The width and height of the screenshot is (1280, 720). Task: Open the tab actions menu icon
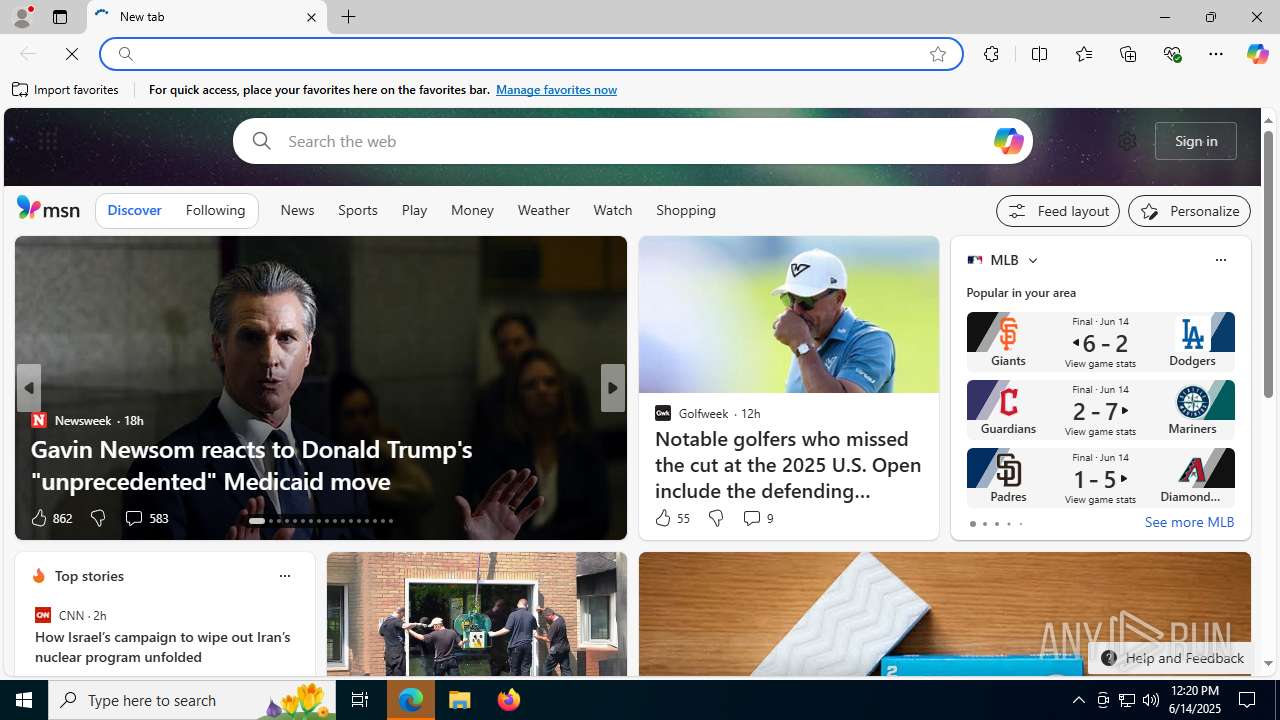pyautogui.click(x=60, y=17)
